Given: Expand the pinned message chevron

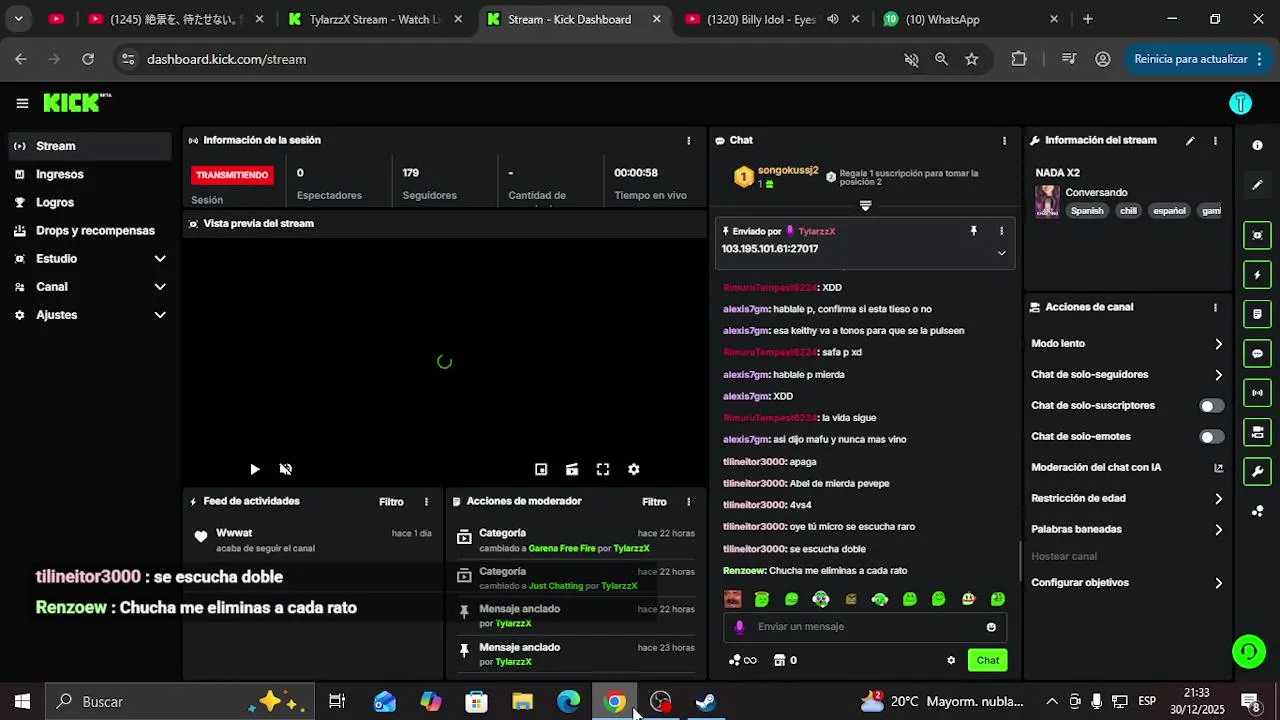Looking at the screenshot, I should [1001, 253].
